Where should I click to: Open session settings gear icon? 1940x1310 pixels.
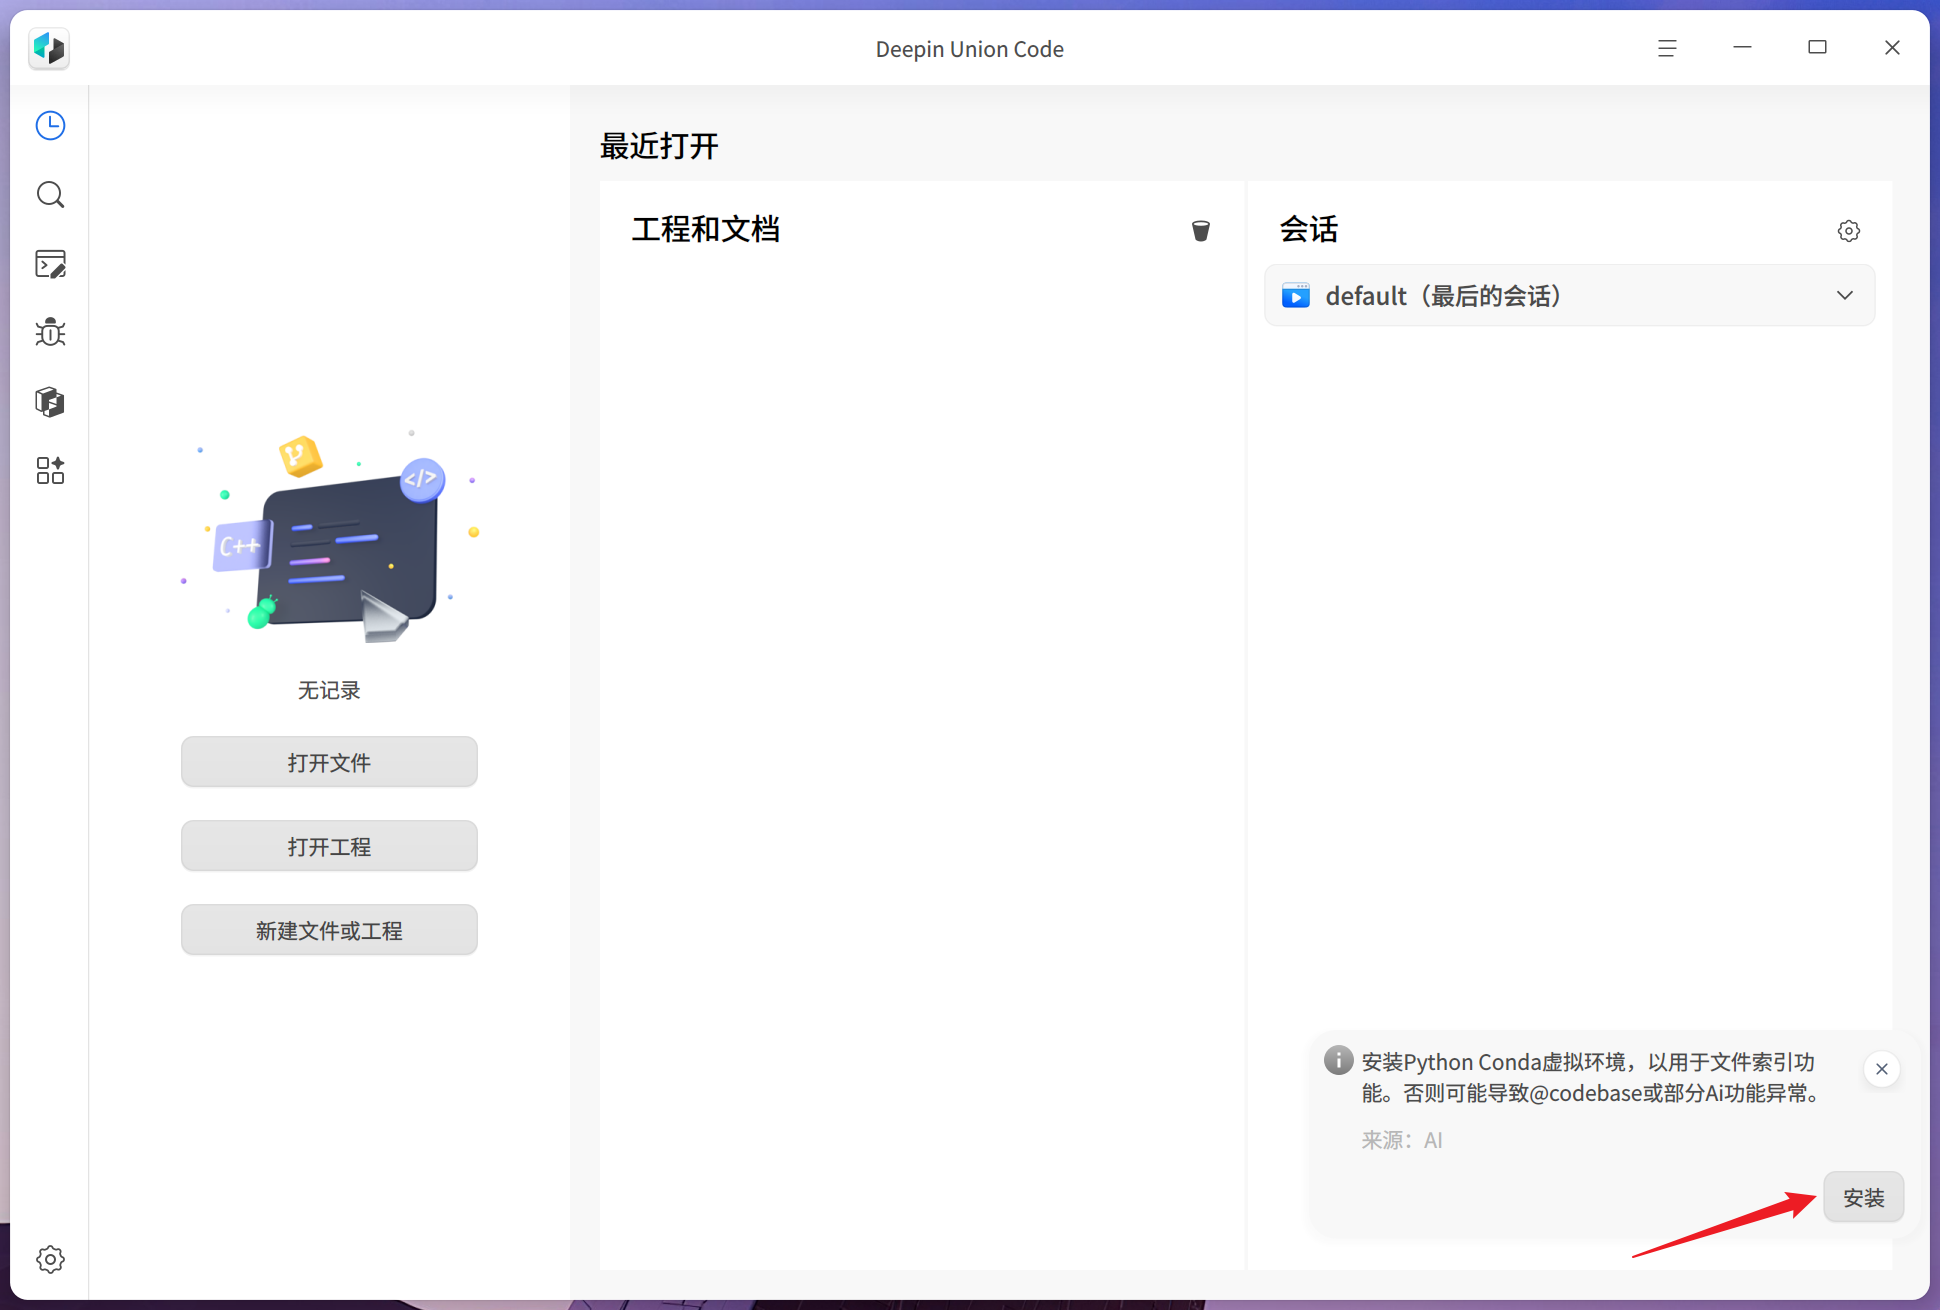(x=1848, y=231)
